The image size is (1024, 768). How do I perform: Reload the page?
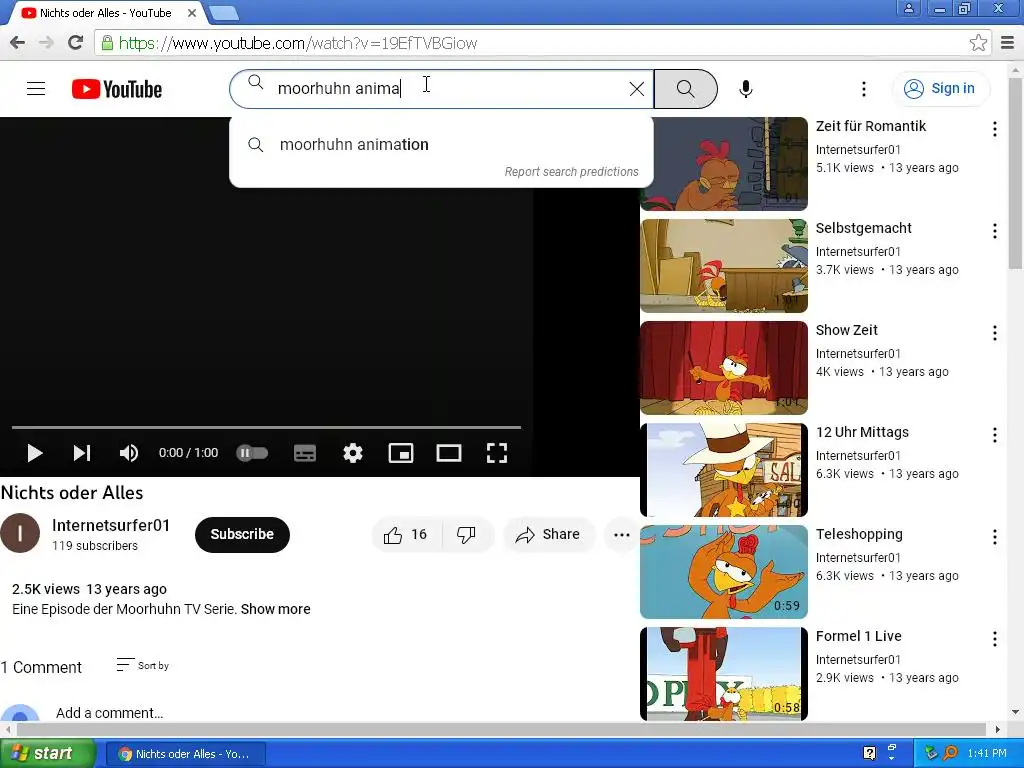pyautogui.click(x=75, y=43)
